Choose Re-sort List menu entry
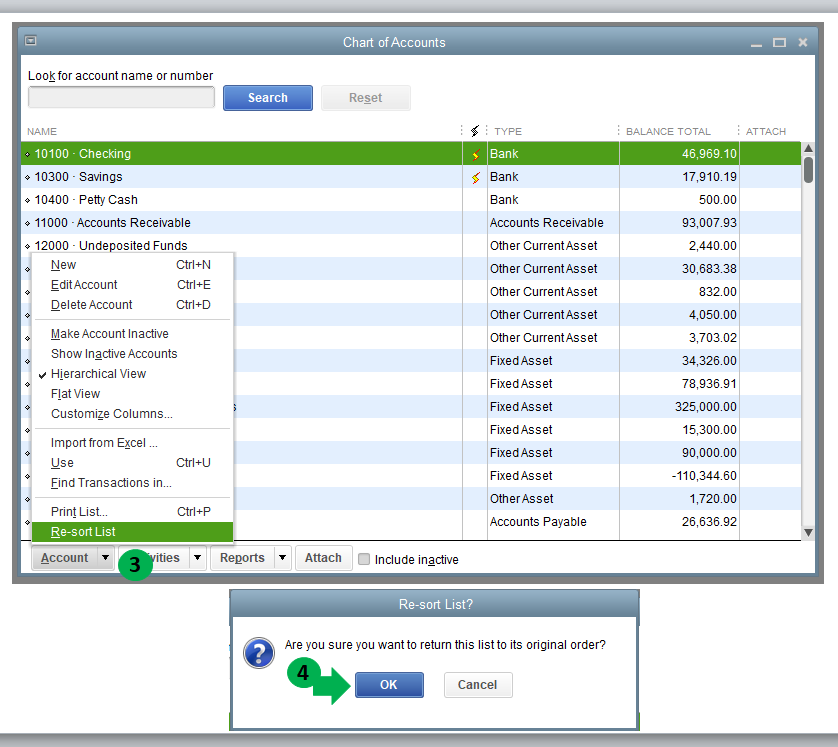This screenshot has height=747, width=838. [133, 532]
